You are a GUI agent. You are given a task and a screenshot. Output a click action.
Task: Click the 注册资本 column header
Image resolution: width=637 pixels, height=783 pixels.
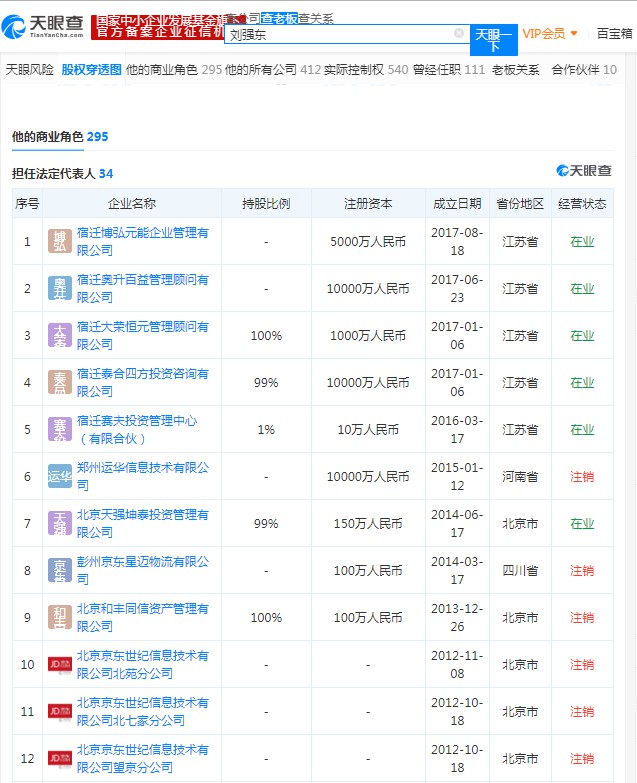pos(368,203)
